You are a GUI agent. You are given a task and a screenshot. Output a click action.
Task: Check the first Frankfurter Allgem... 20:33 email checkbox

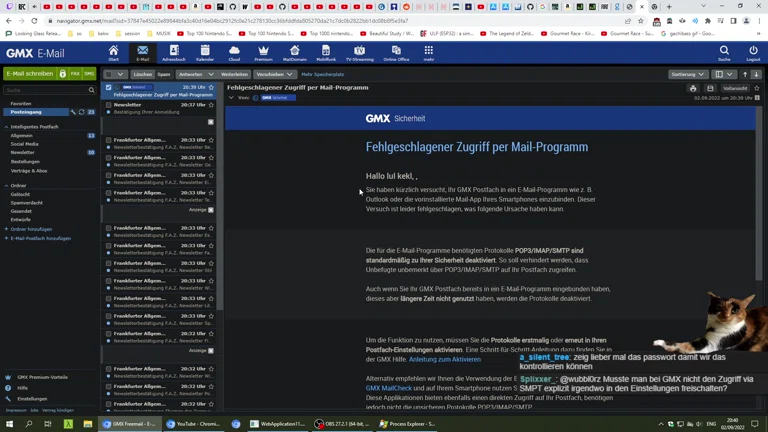109,140
